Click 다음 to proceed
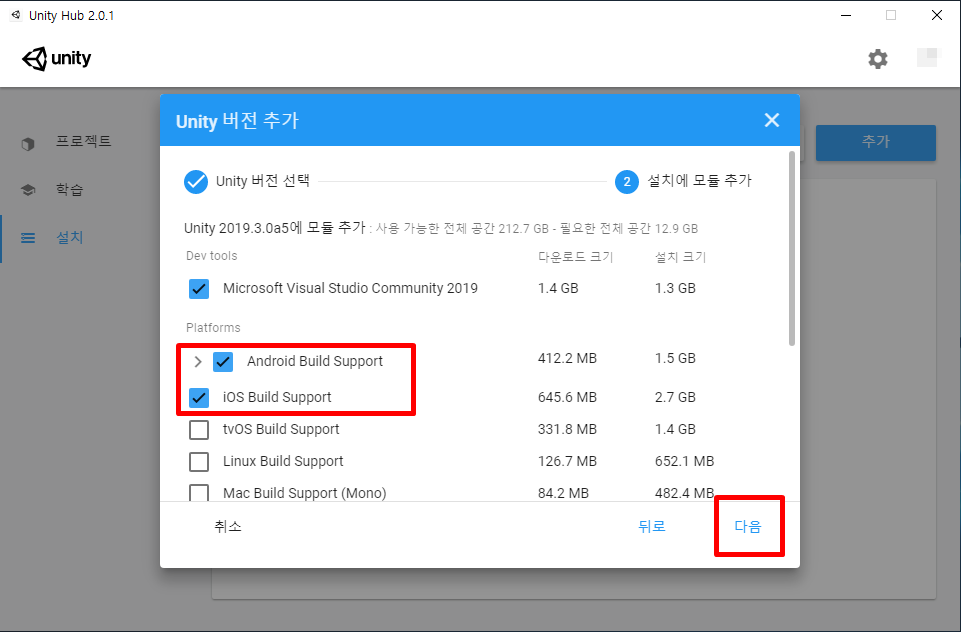 coord(748,527)
